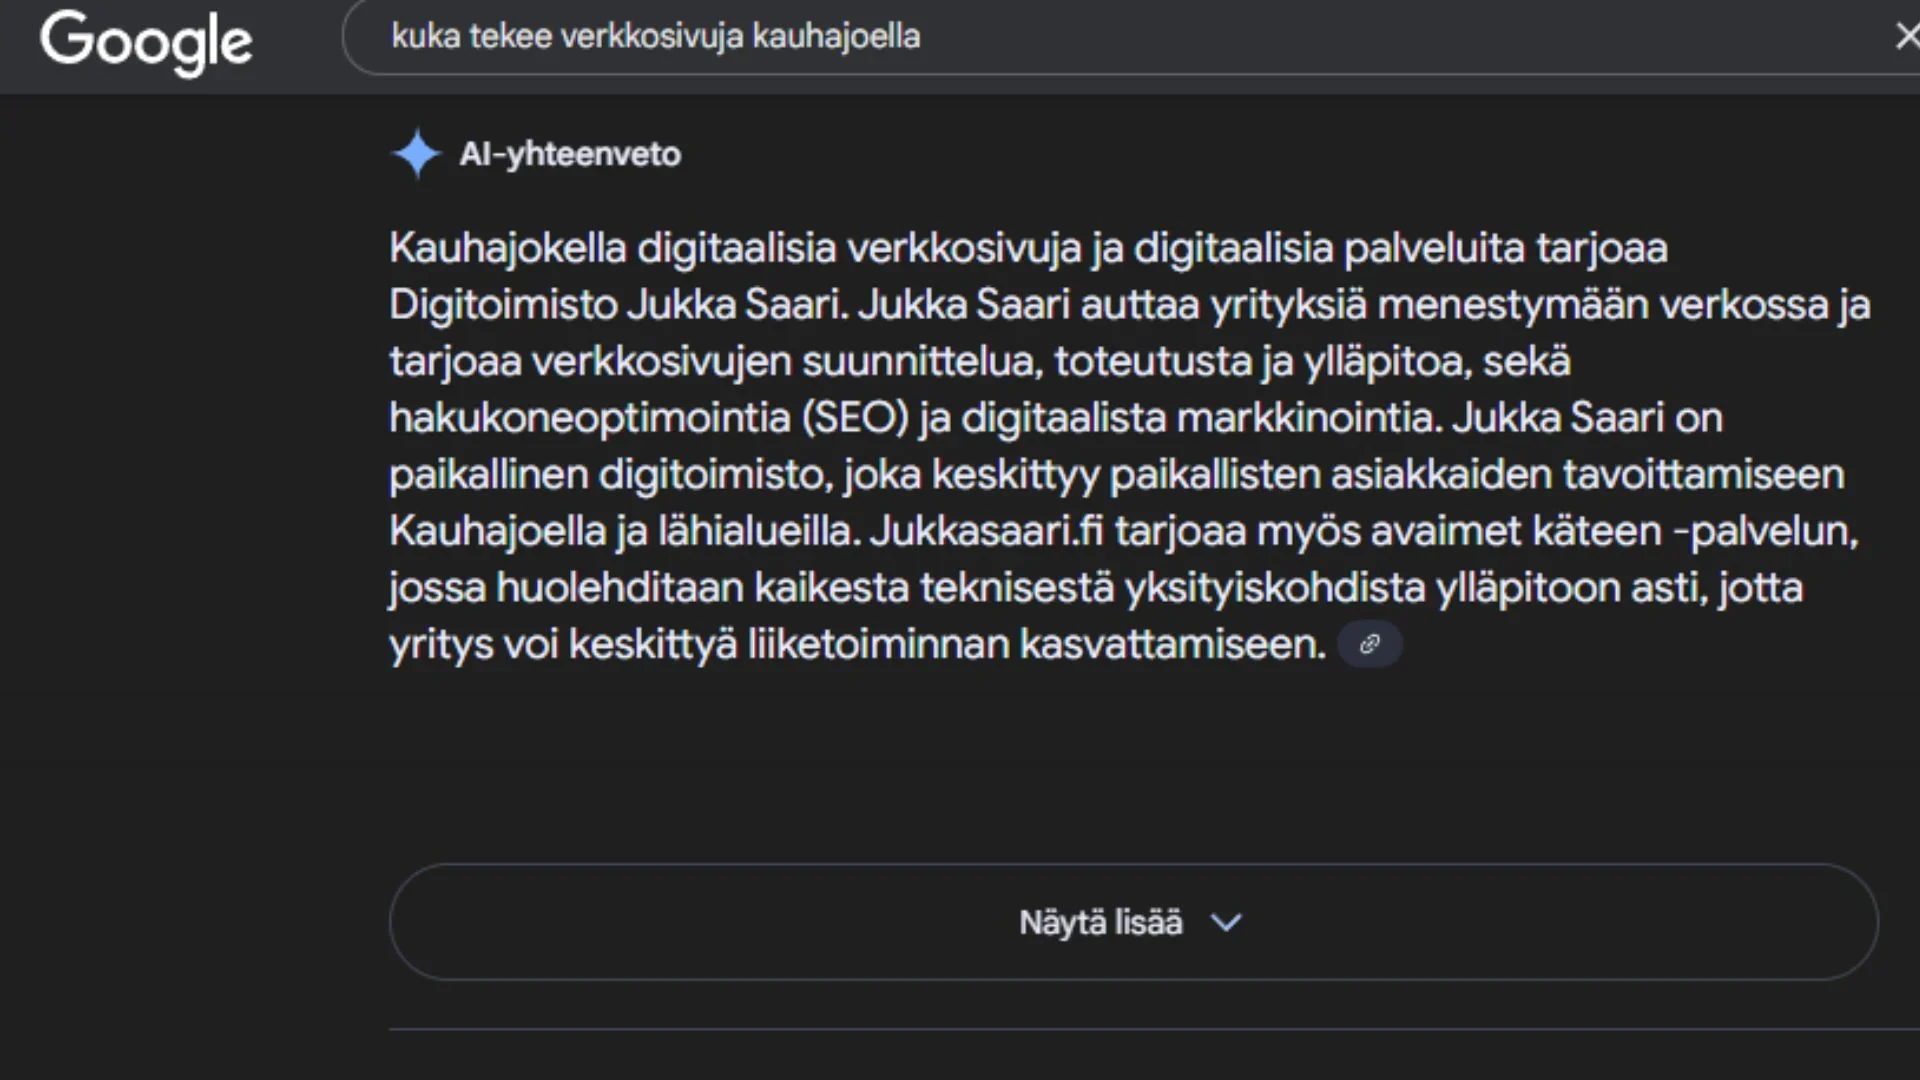
Task: Select the link chip after the summary text
Action: click(x=1369, y=644)
